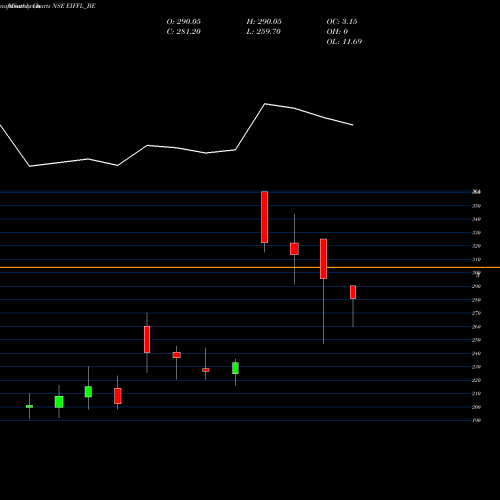The width and height of the screenshot is (500, 500).
Task: Select the tiny first green candle at 200
Action: 29,406
